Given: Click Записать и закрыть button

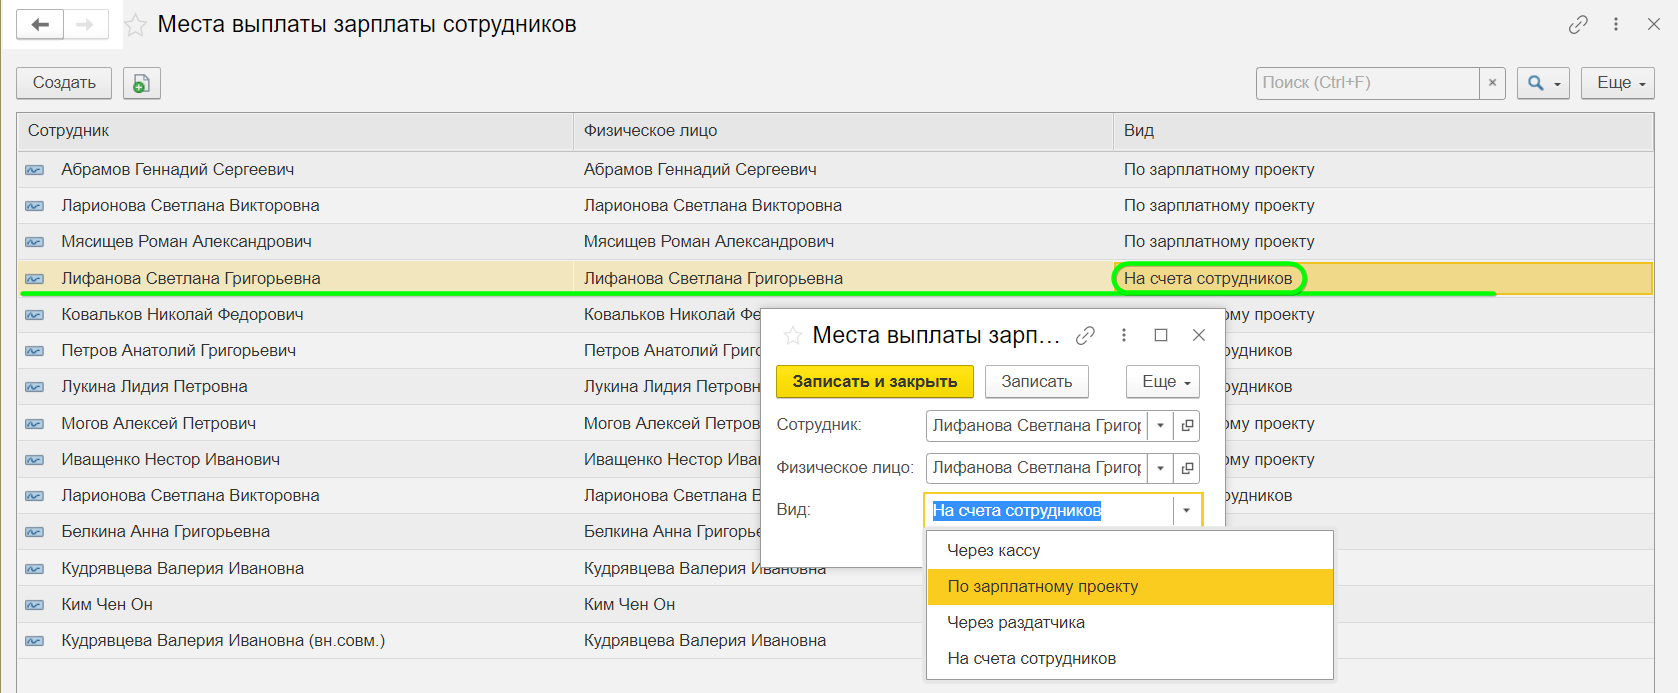Looking at the screenshot, I should click(875, 382).
